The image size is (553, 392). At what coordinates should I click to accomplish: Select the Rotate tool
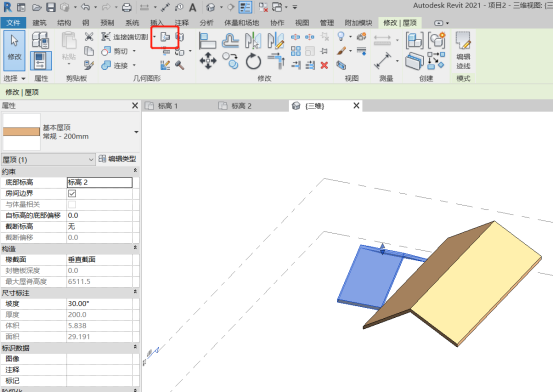(253, 61)
